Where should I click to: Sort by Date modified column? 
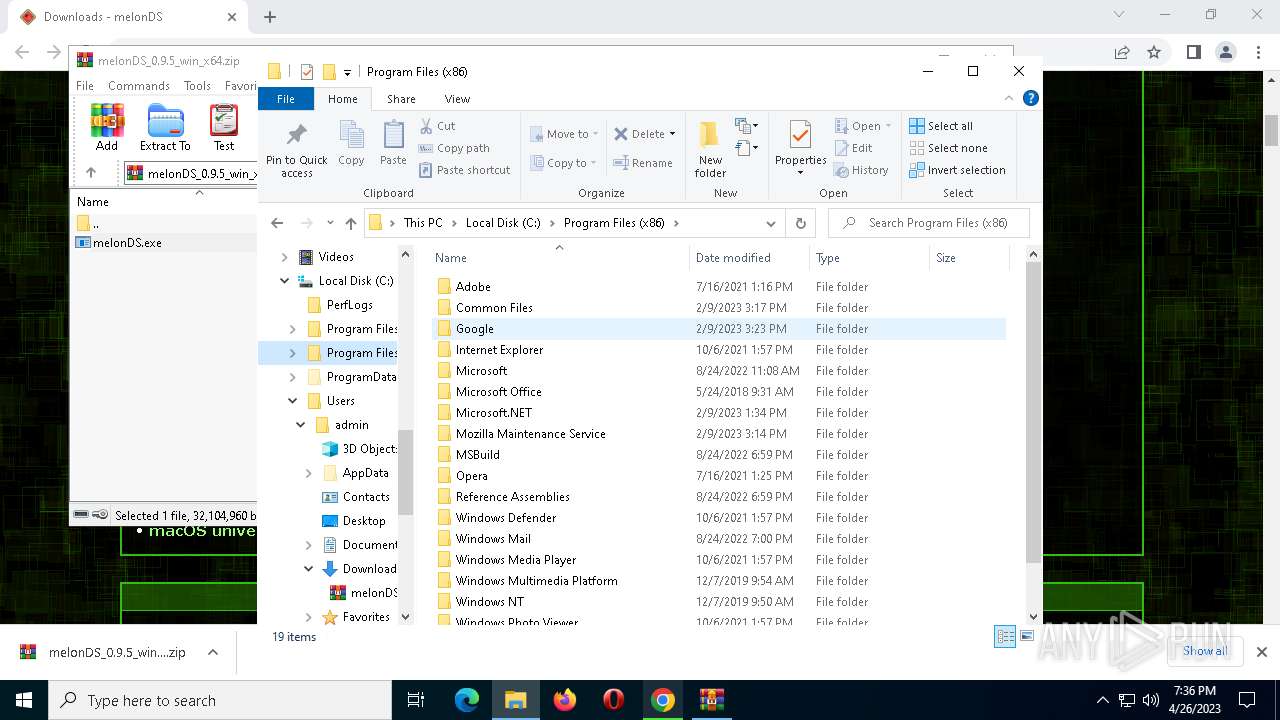[x=748, y=258]
